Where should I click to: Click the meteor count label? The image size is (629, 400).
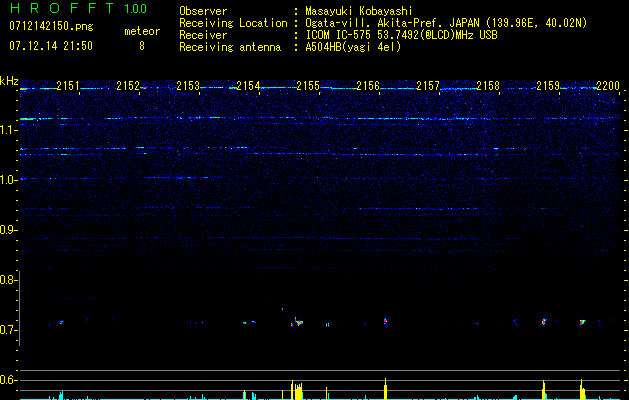(x=142, y=31)
